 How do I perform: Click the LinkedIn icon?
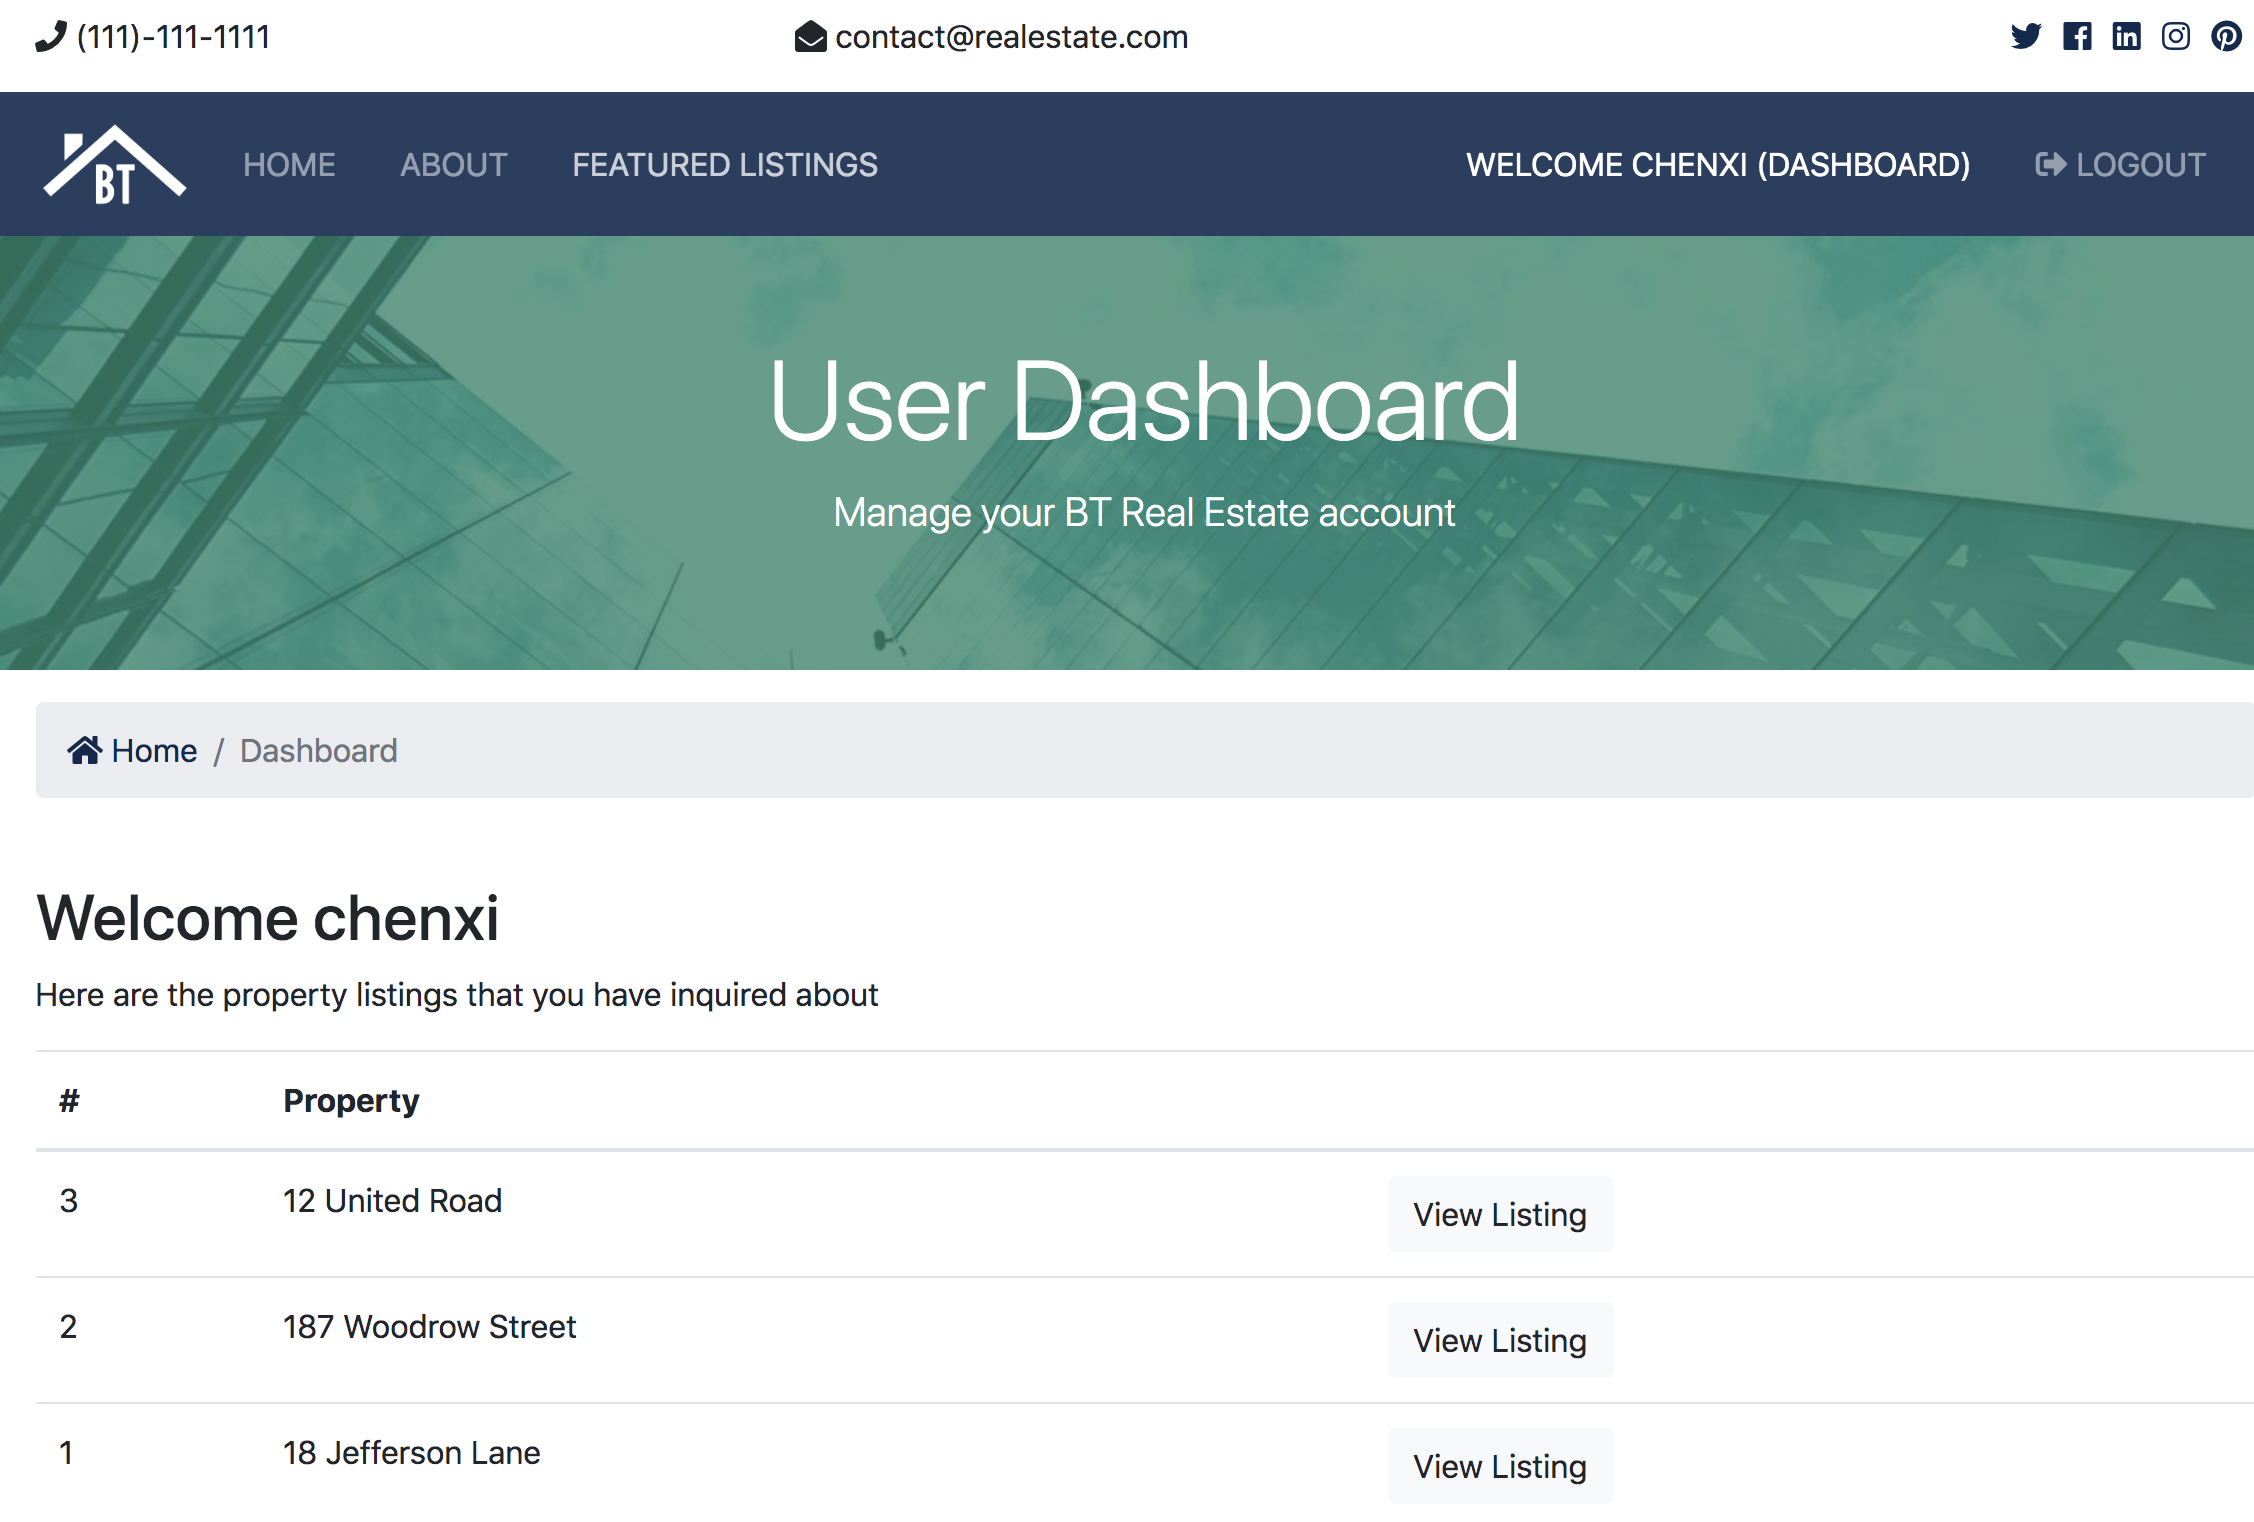[2126, 37]
